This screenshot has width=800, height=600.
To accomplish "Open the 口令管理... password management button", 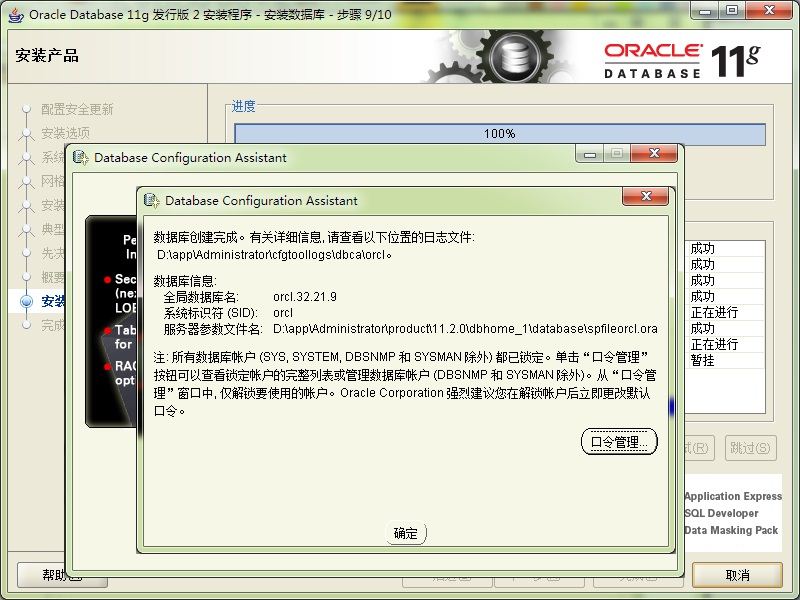I will coord(619,442).
